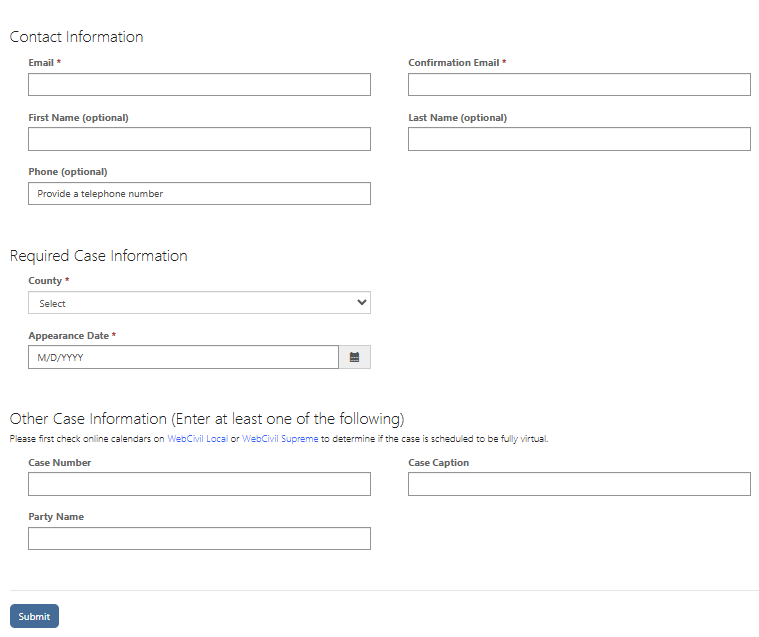
Task: Select the Party Name input field
Action: point(199,538)
